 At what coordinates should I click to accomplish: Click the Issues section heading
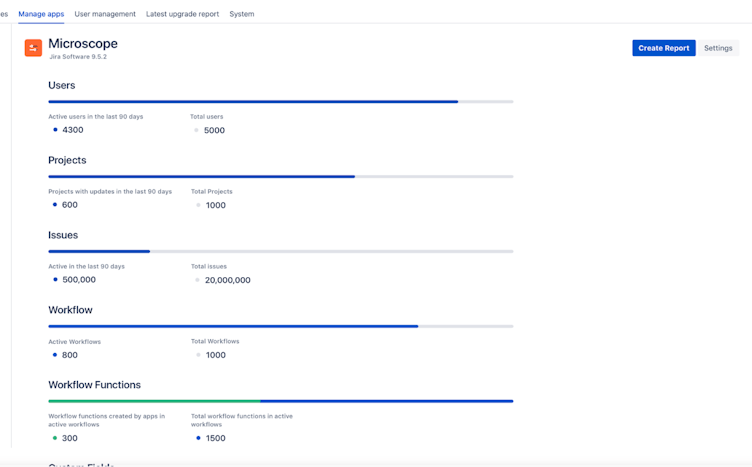point(63,235)
